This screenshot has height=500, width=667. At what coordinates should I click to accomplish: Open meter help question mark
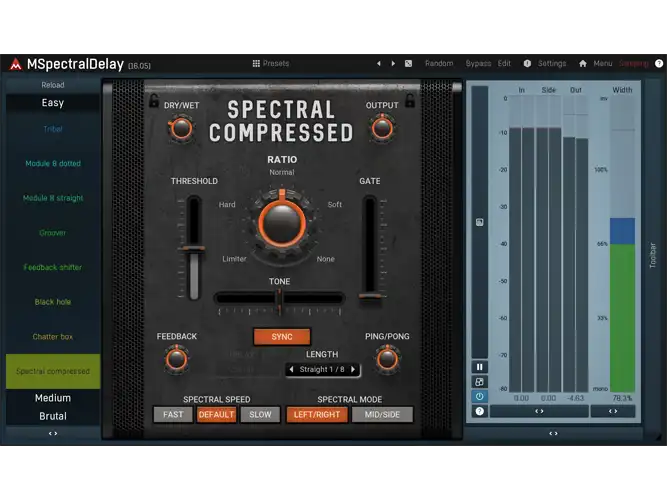click(479, 411)
